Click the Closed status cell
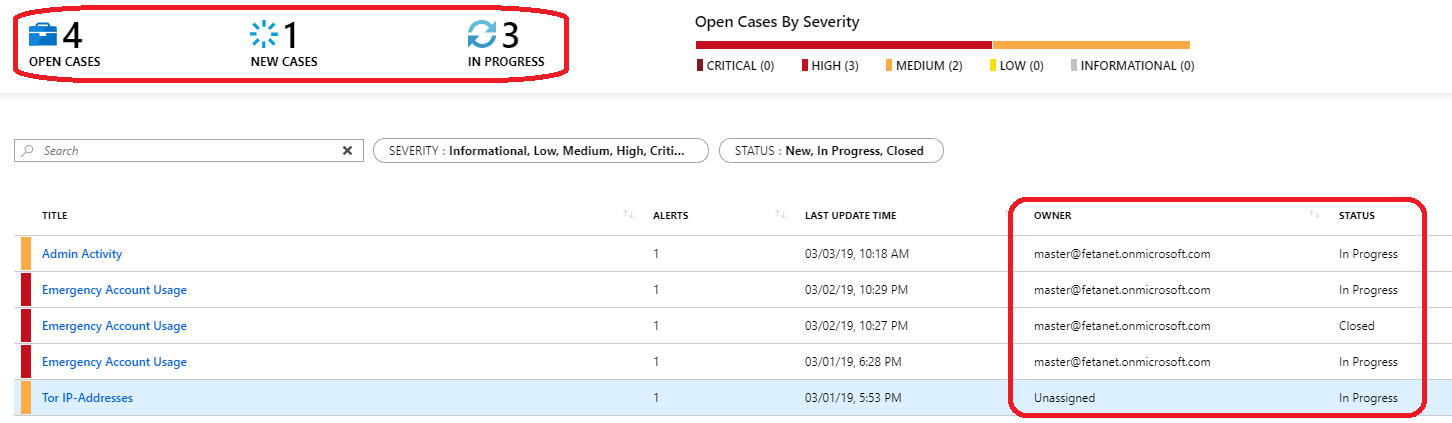Viewport: 1452px width, 423px height. 1357,326
